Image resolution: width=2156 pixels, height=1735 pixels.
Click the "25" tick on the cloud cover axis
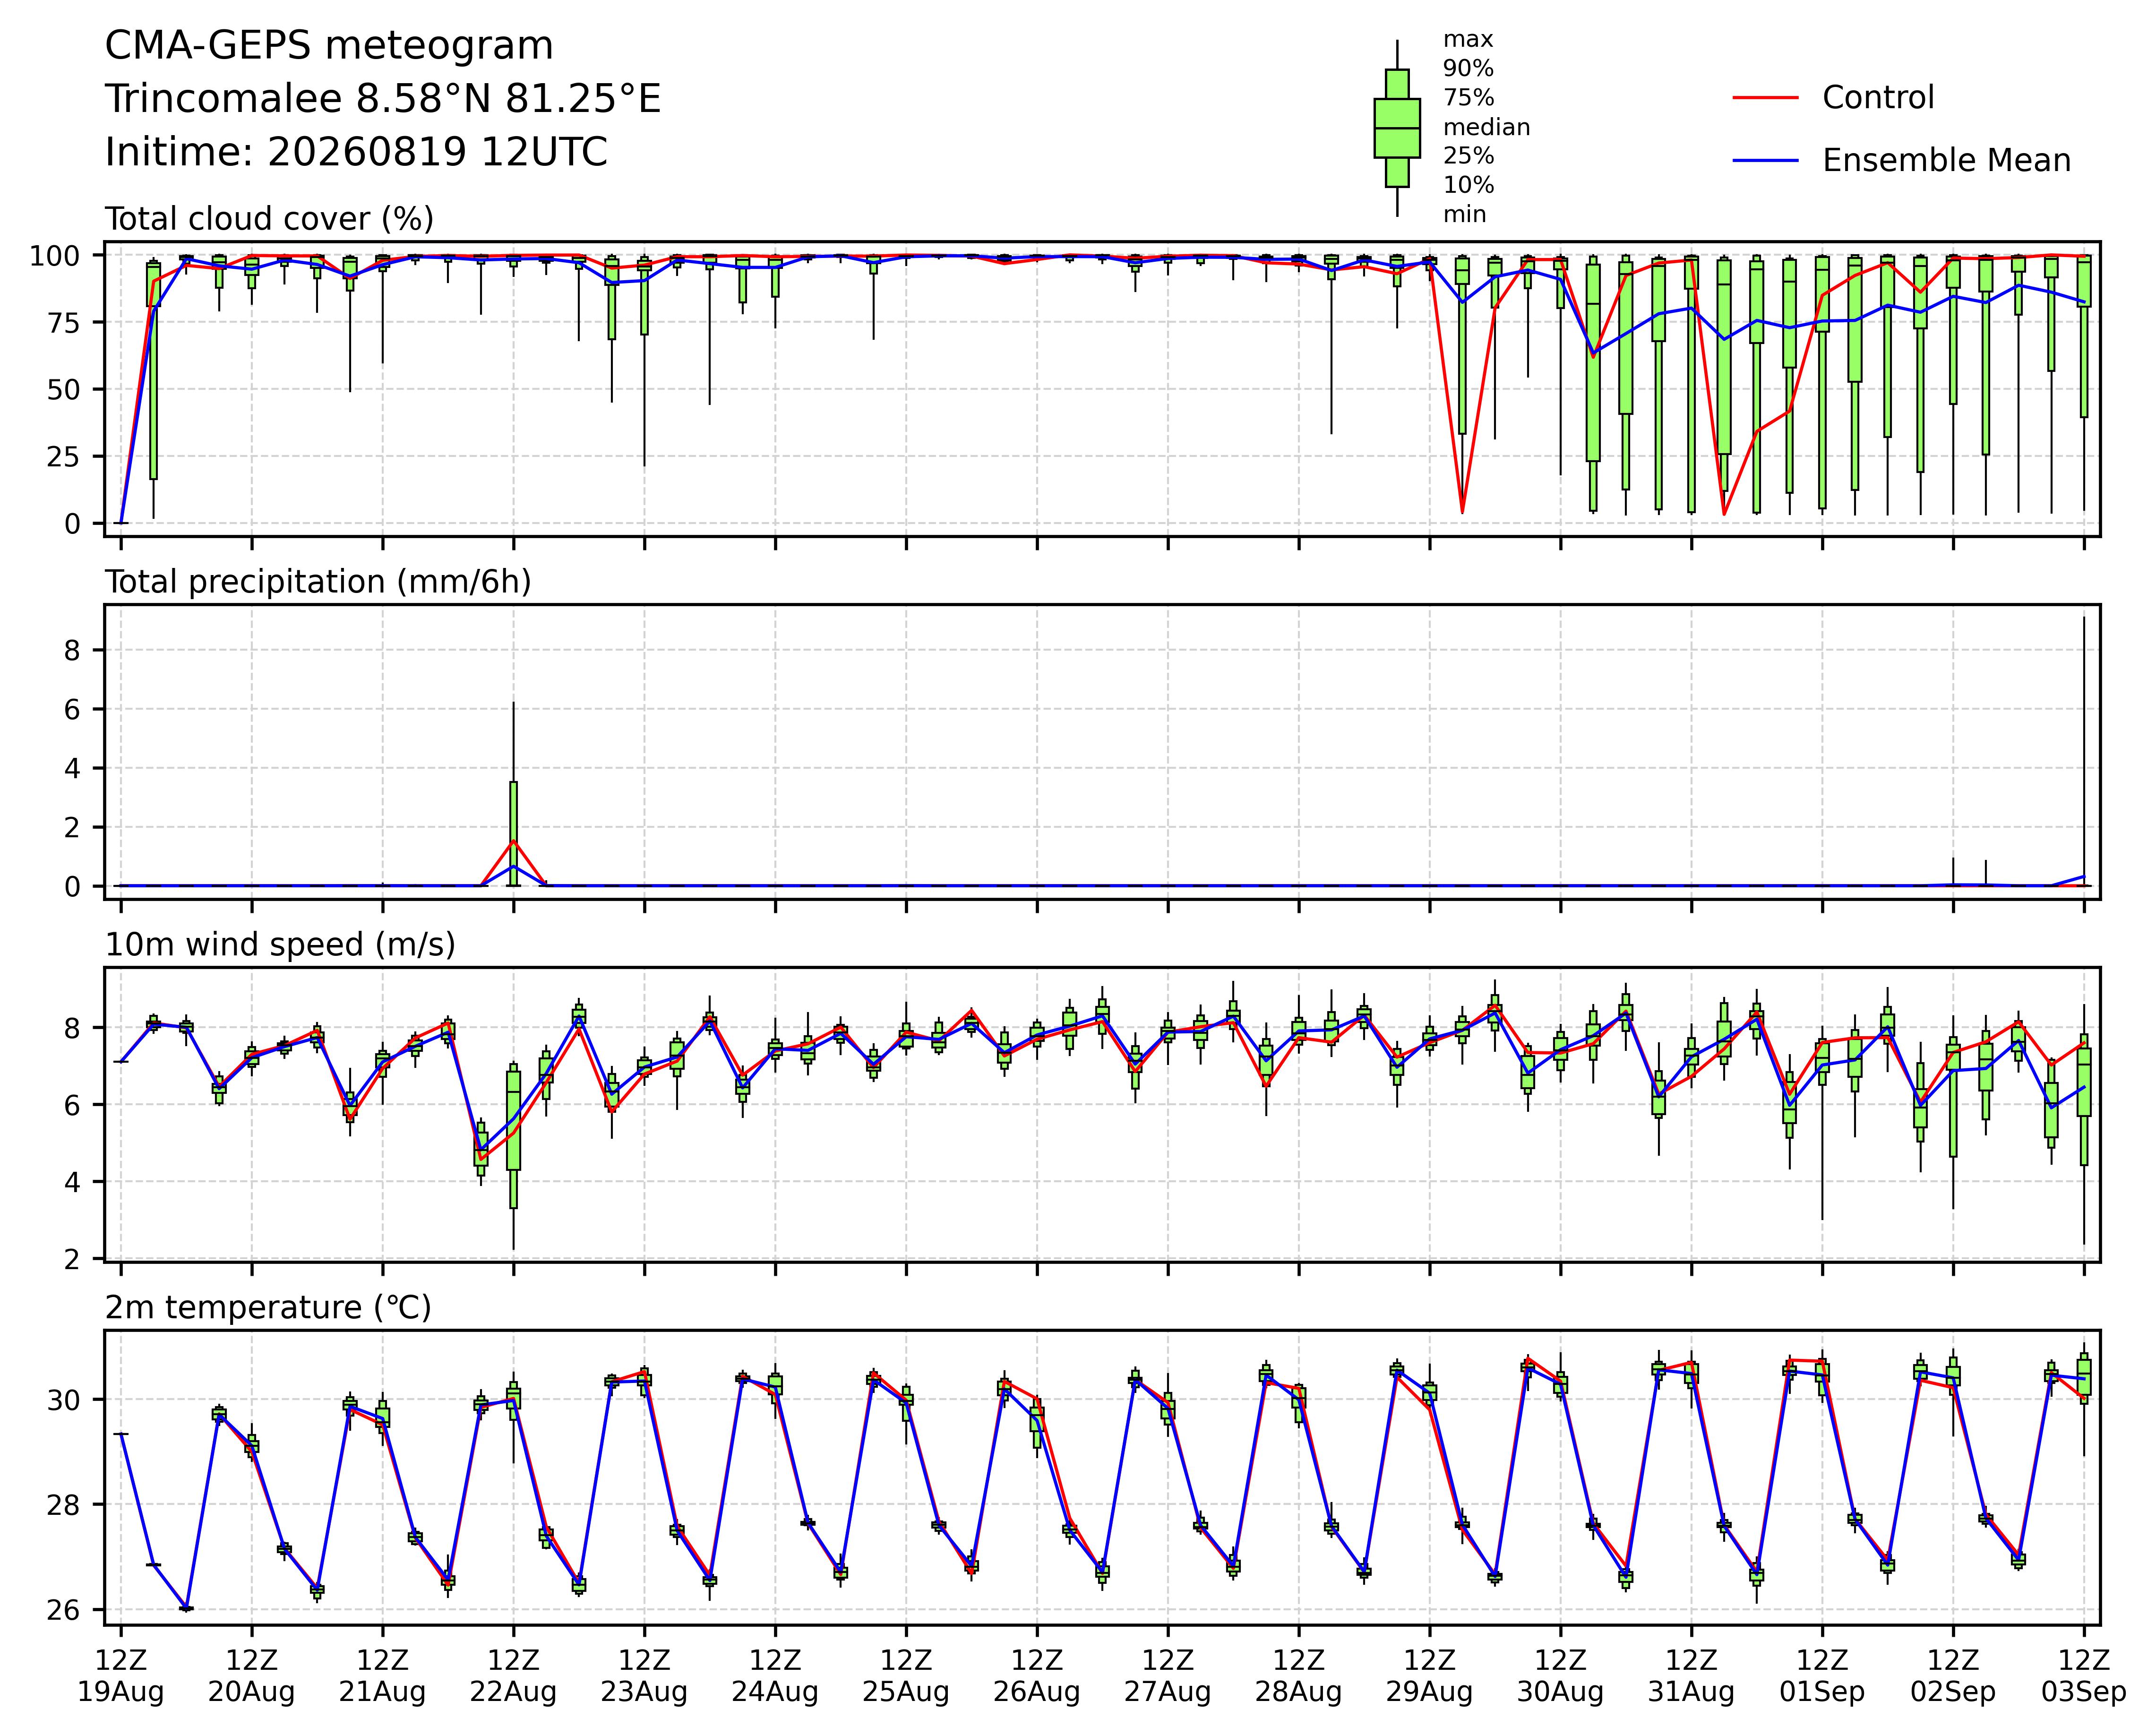63,456
